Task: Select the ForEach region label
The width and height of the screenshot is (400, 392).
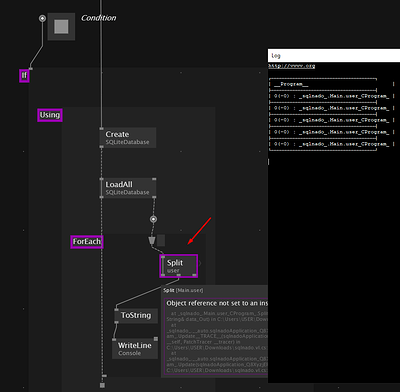Action: point(87,242)
